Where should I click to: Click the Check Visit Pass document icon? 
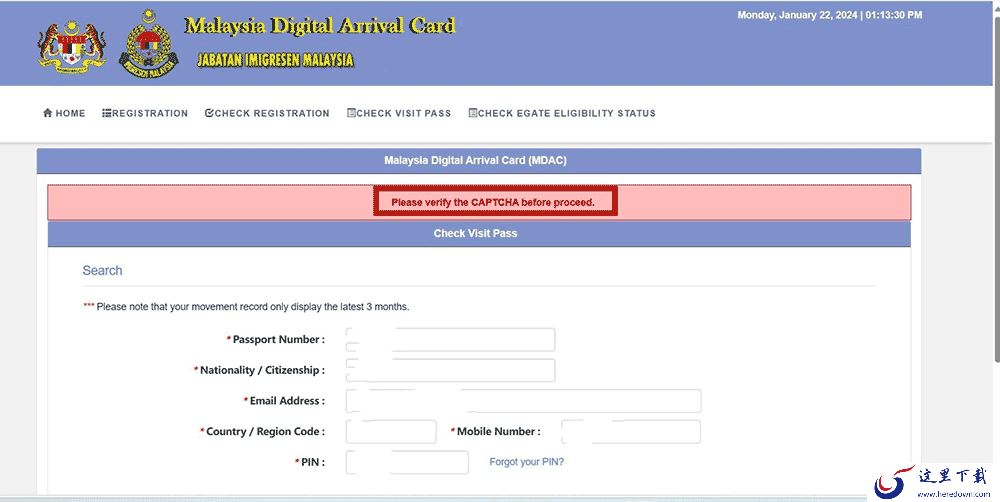click(351, 113)
